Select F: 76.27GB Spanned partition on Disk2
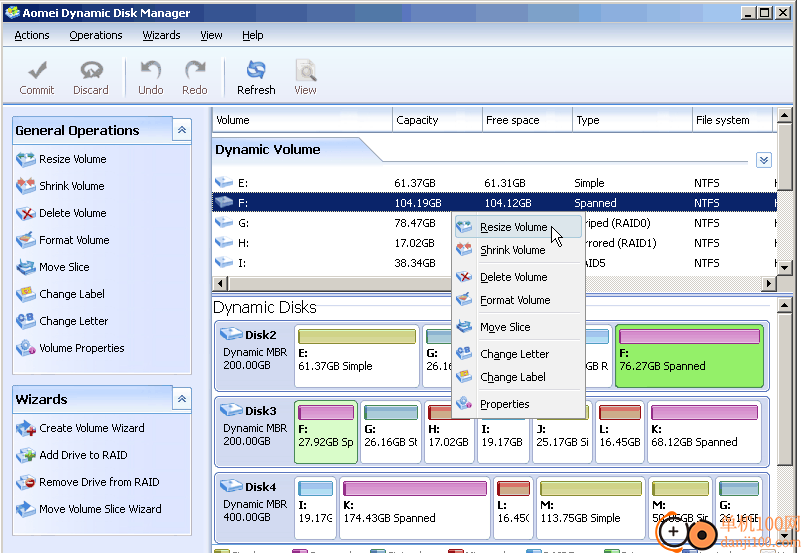 click(689, 356)
